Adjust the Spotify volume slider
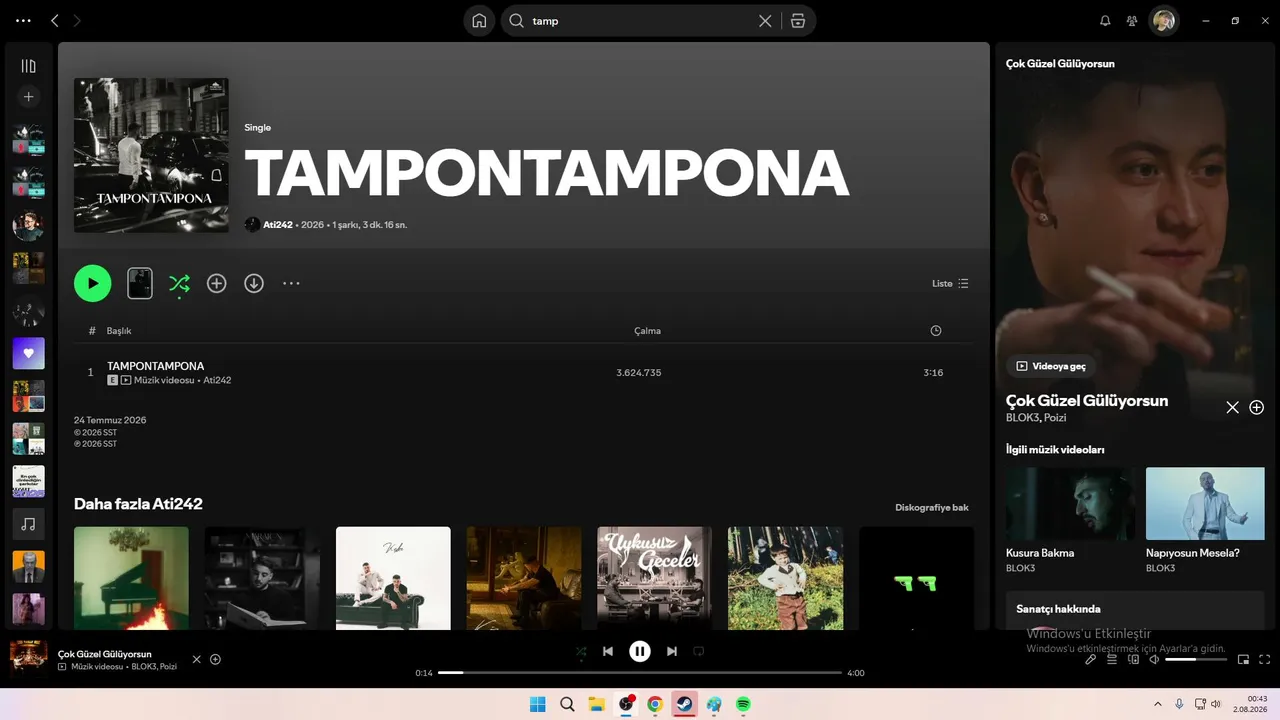This screenshot has height=720, width=1280. pyautogui.click(x=1196, y=659)
